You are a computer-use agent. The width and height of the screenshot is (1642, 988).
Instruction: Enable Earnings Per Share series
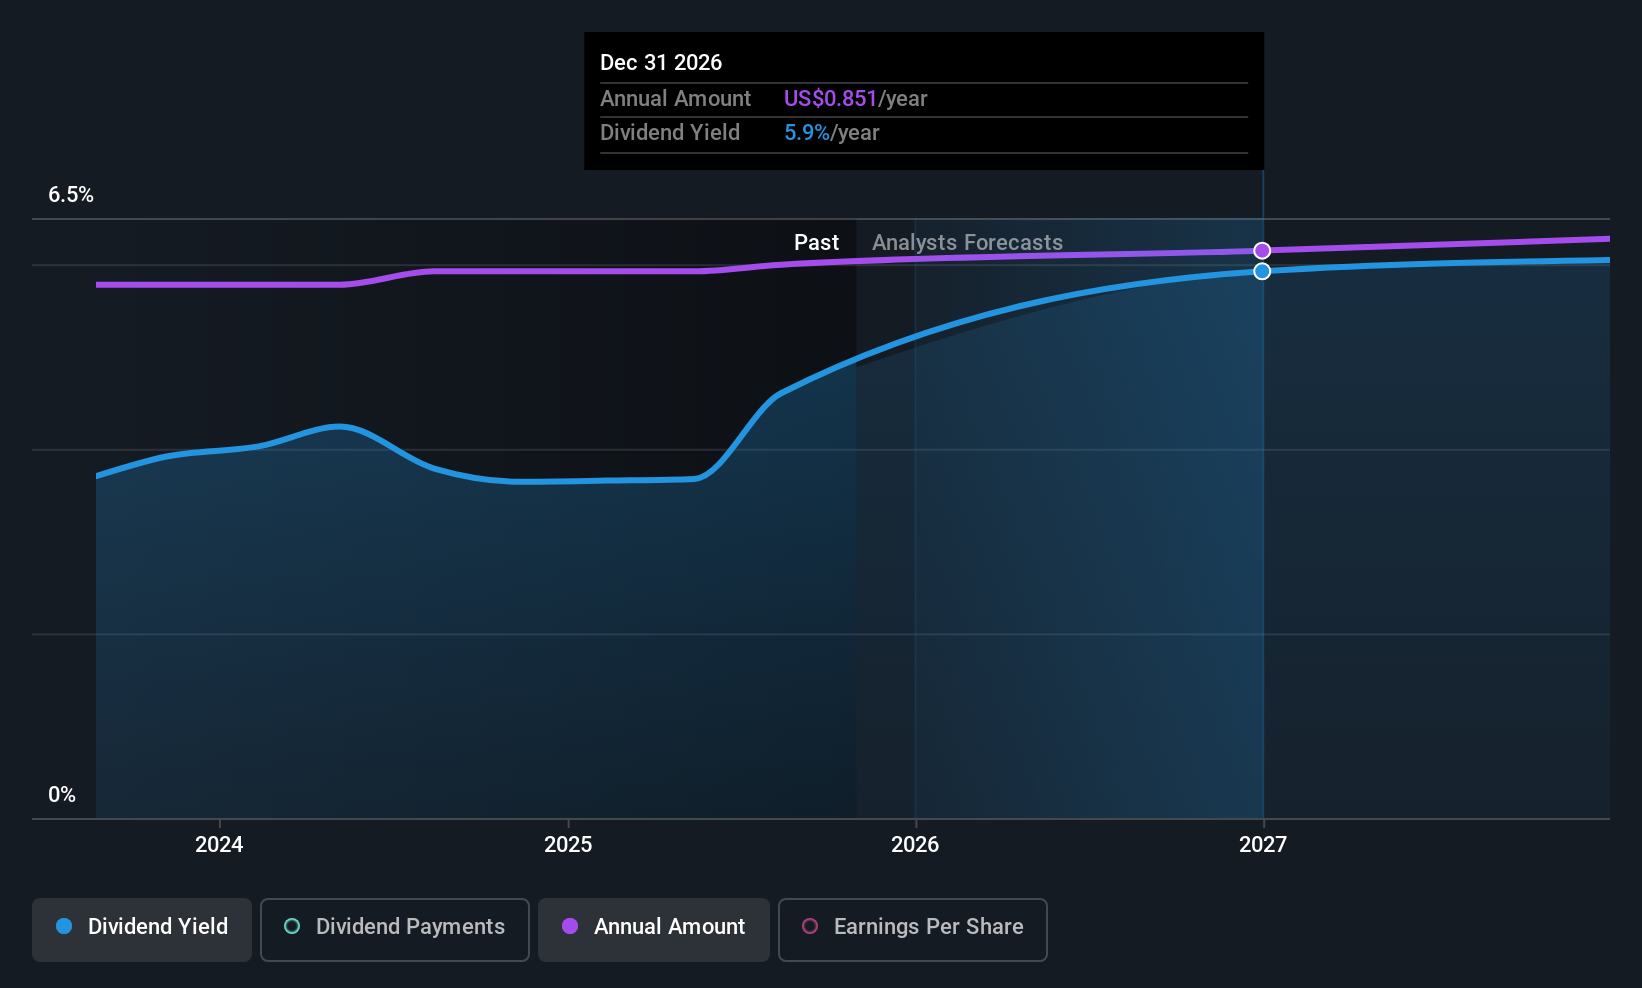913,929
